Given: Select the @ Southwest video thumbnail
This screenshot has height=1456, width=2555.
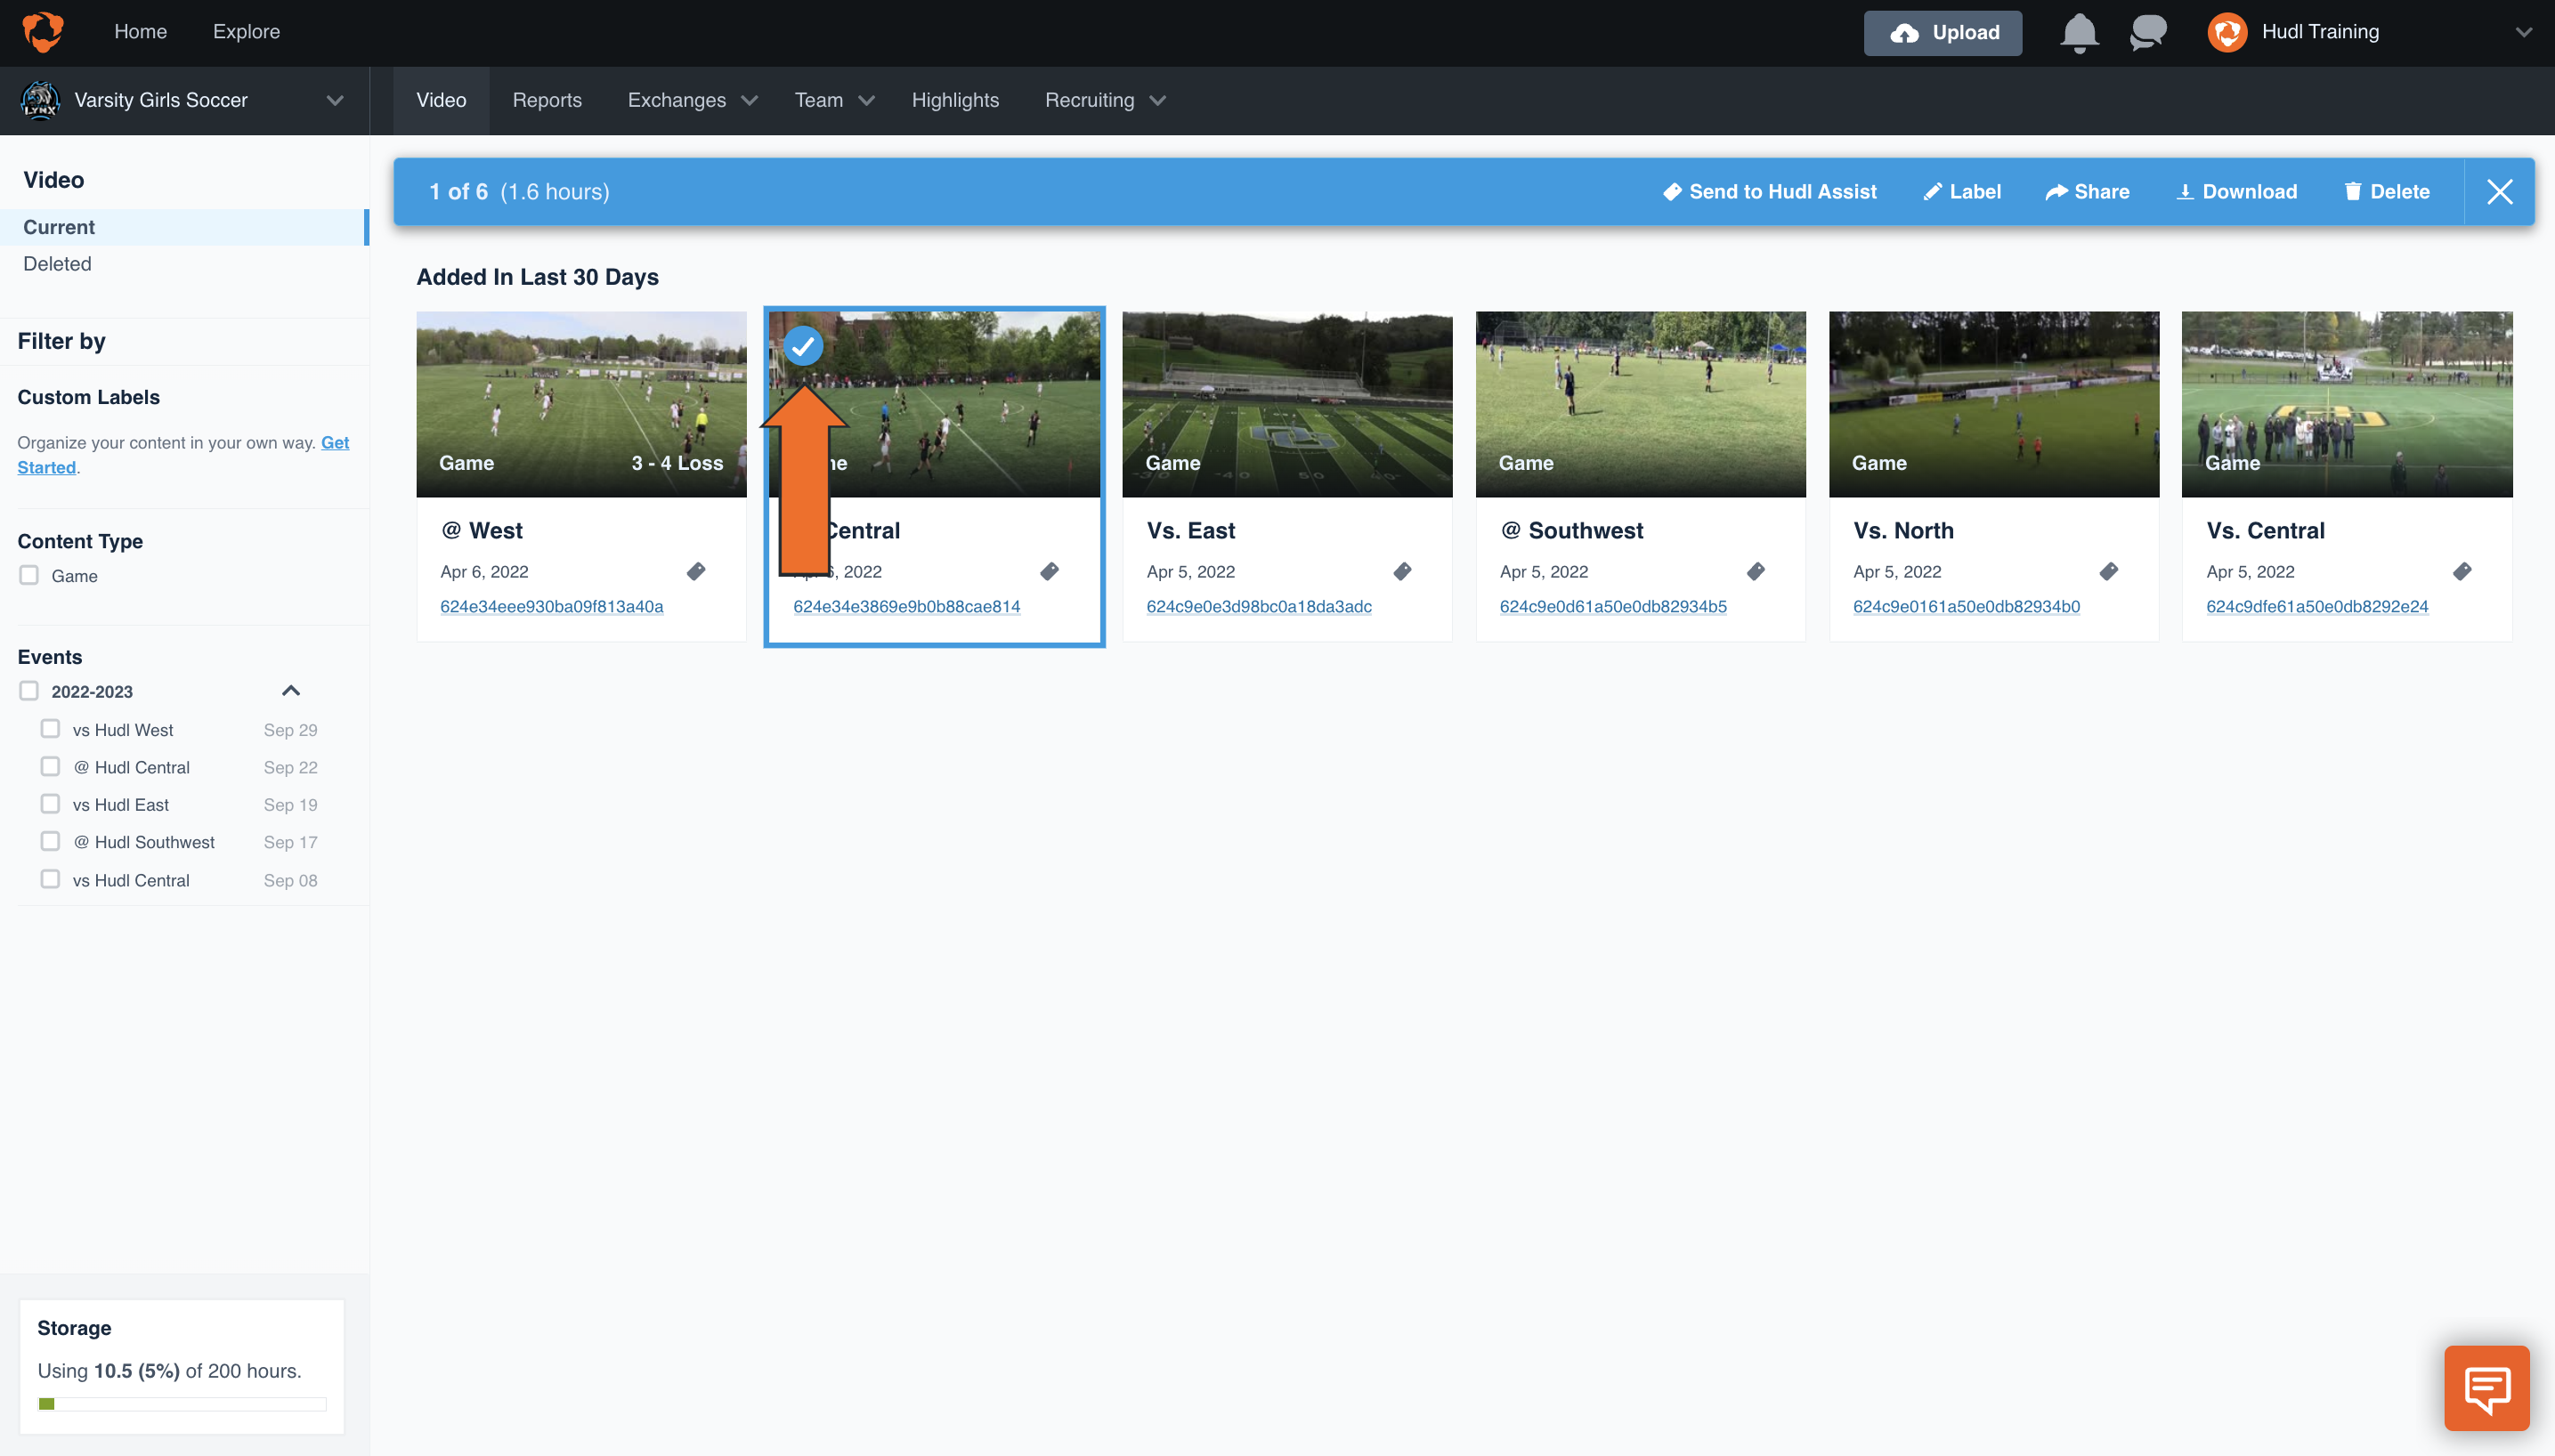Looking at the screenshot, I should click(1639, 404).
